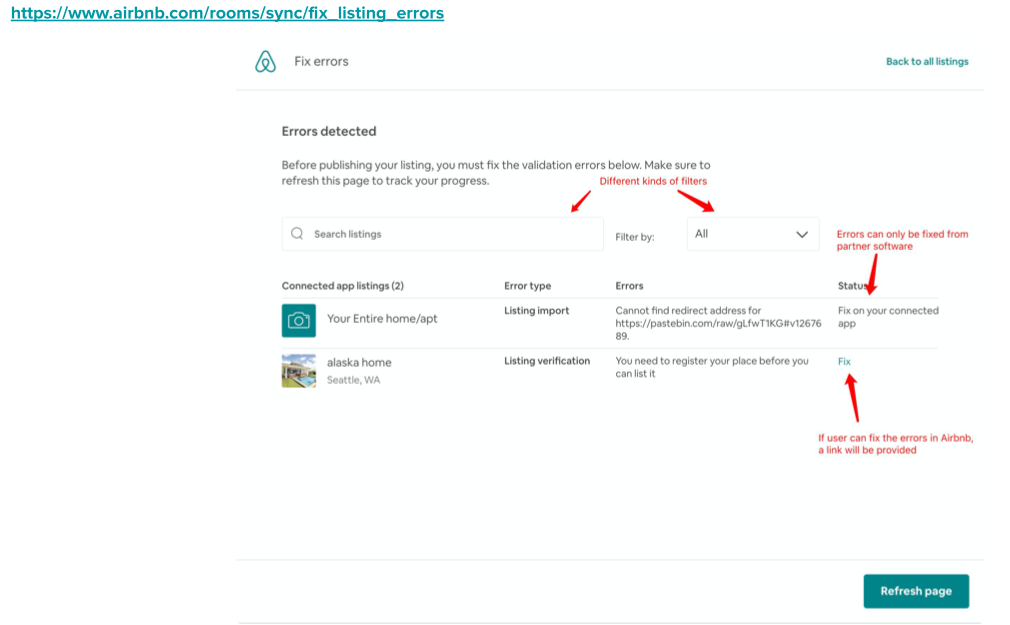Click the magnifying glass search icon
The image size is (1010, 625).
(x=297, y=234)
